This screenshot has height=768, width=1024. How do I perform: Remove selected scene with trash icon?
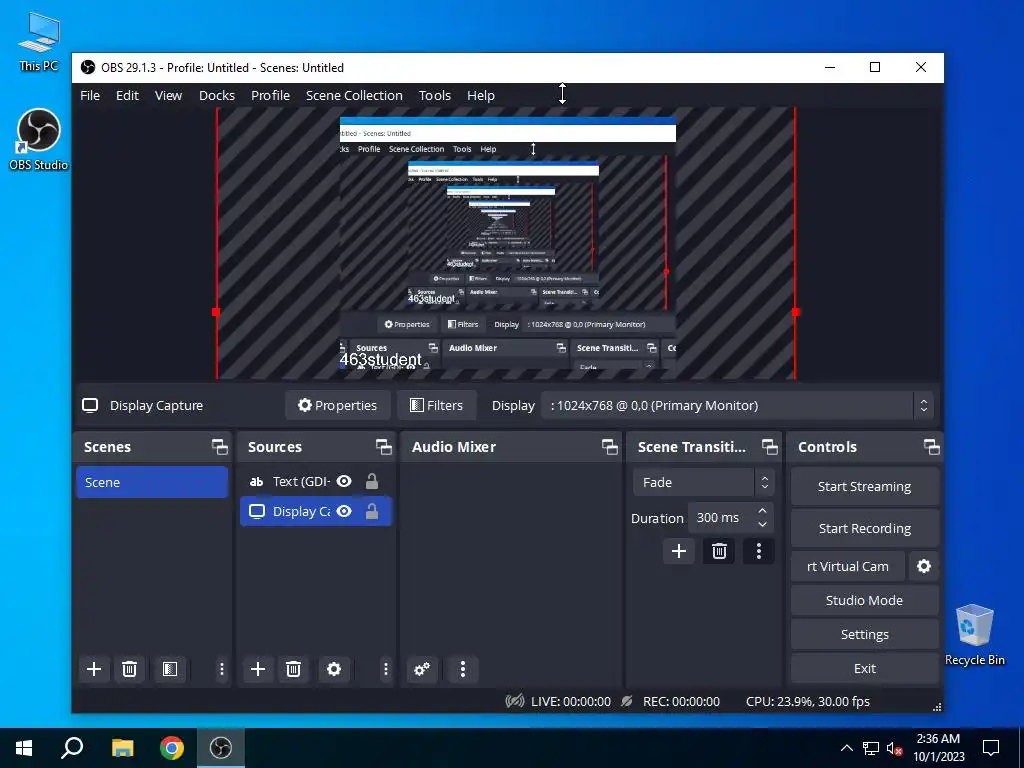click(129, 669)
